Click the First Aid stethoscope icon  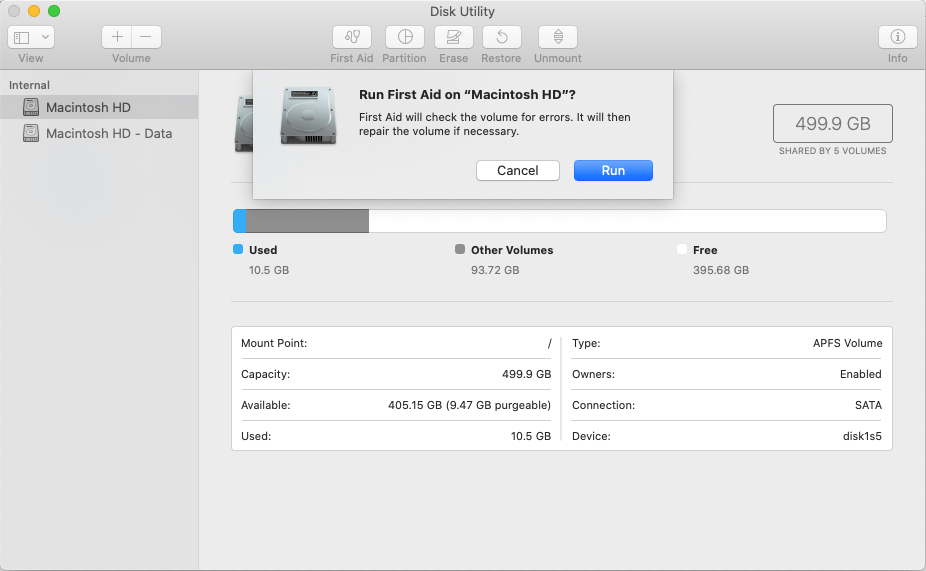click(352, 37)
